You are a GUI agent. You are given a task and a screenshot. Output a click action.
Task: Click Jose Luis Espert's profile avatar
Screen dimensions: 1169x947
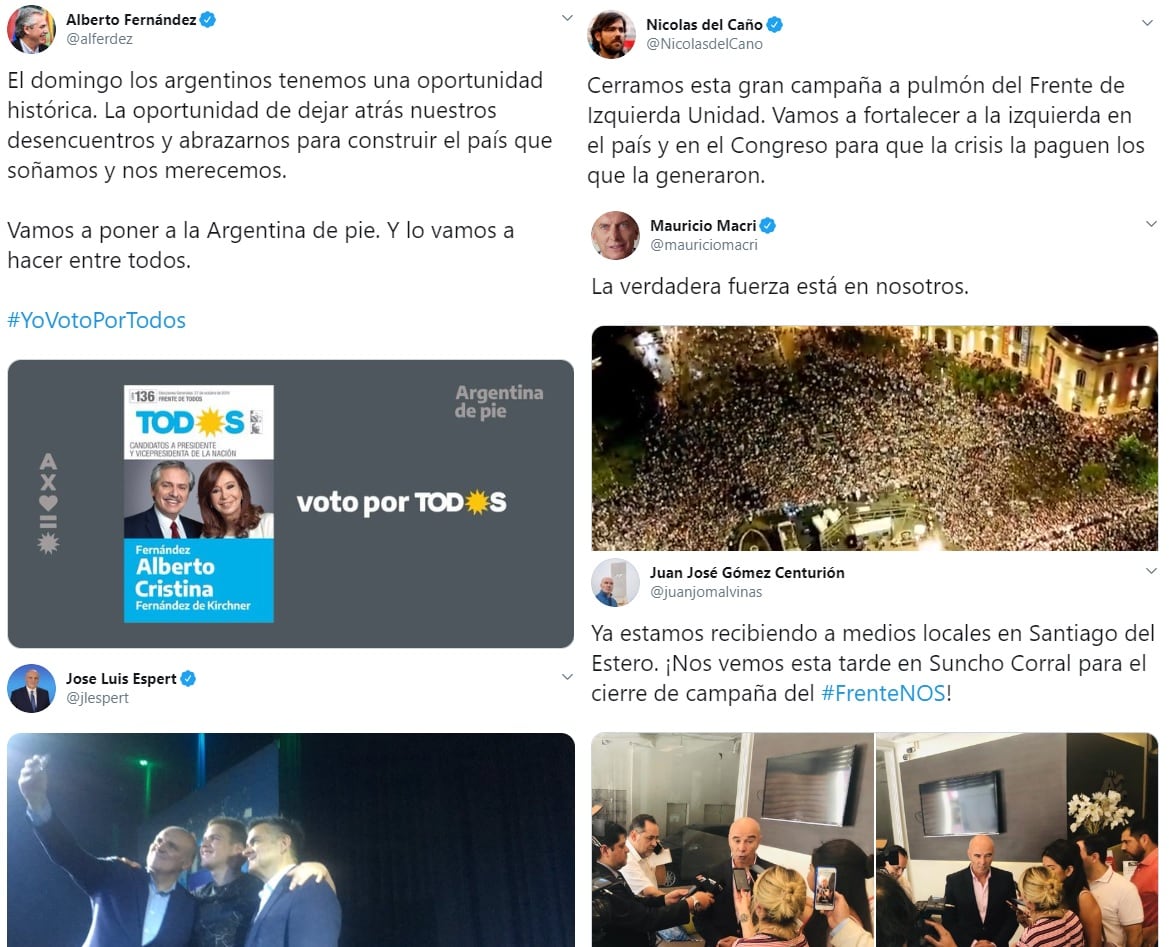pos(31,688)
